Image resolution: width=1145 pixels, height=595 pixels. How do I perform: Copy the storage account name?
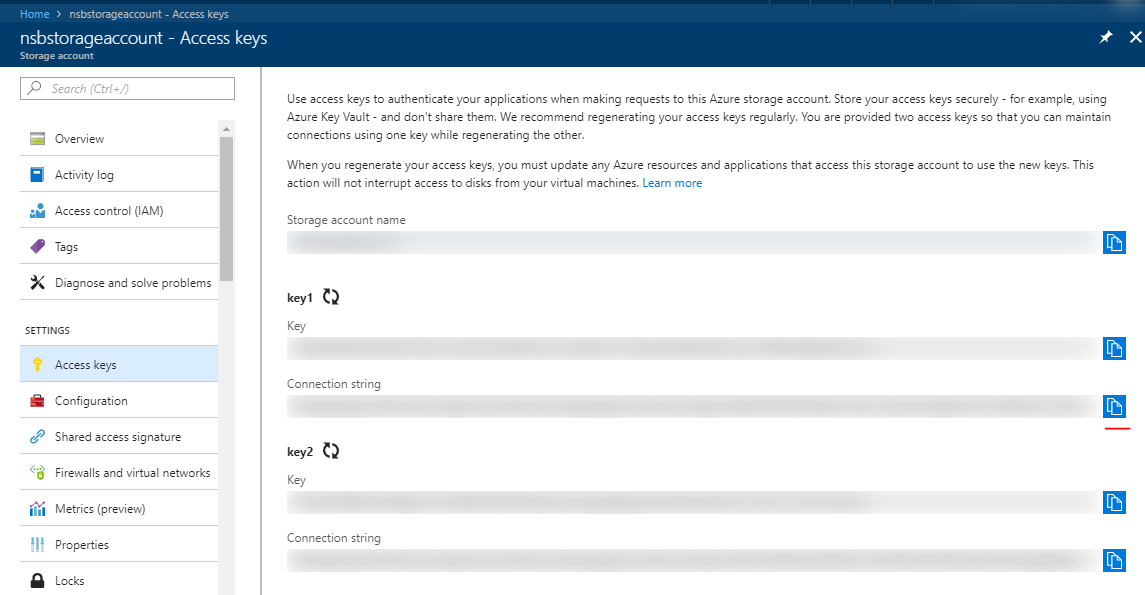(x=1114, y=242)
